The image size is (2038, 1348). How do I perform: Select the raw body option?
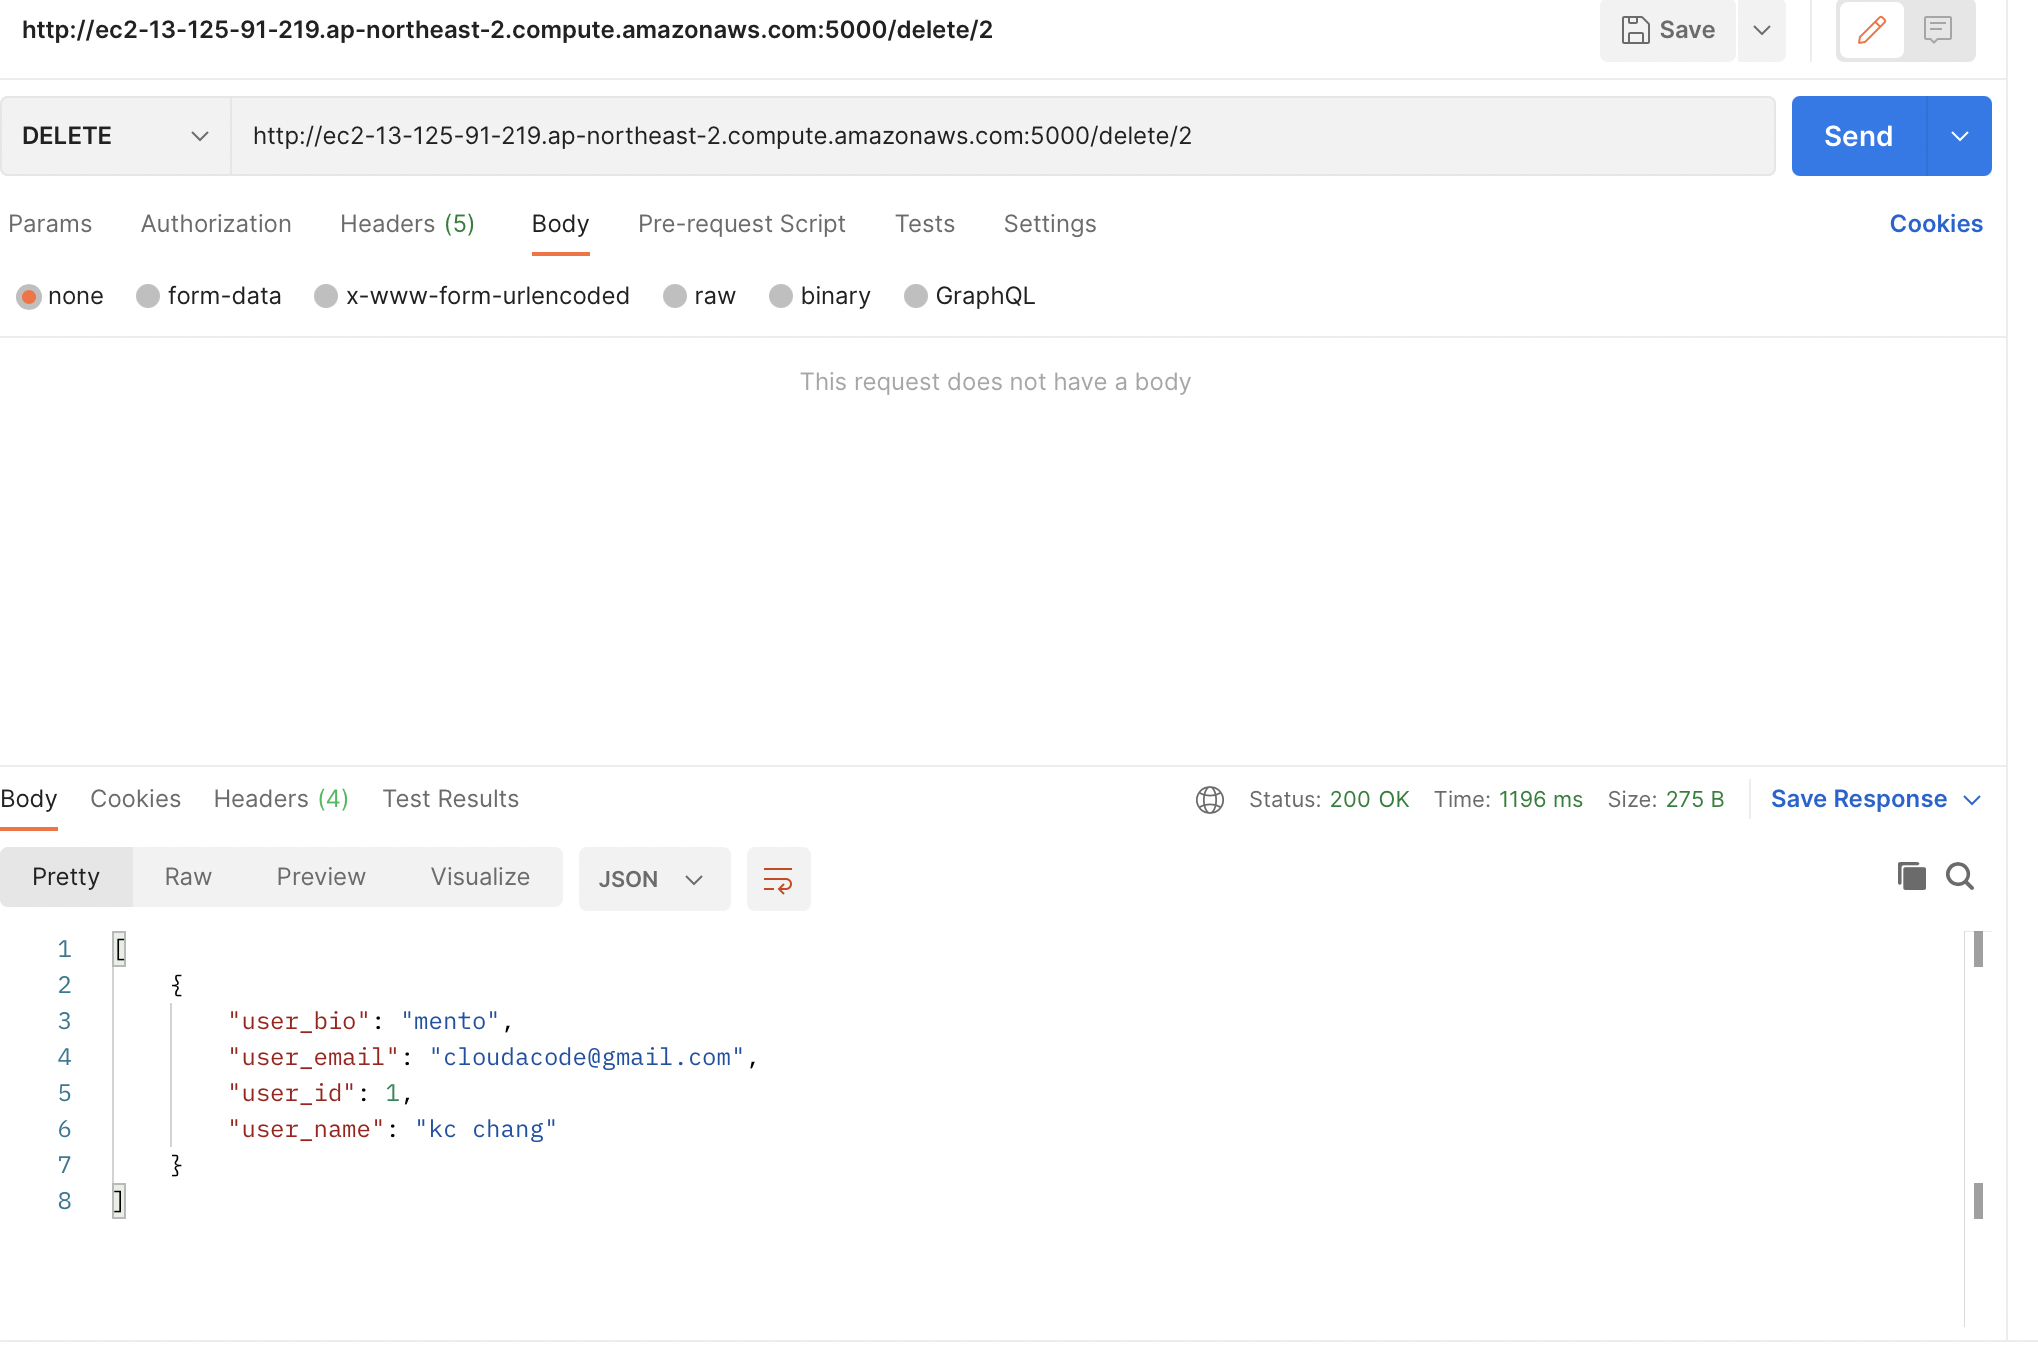point(676,296)
